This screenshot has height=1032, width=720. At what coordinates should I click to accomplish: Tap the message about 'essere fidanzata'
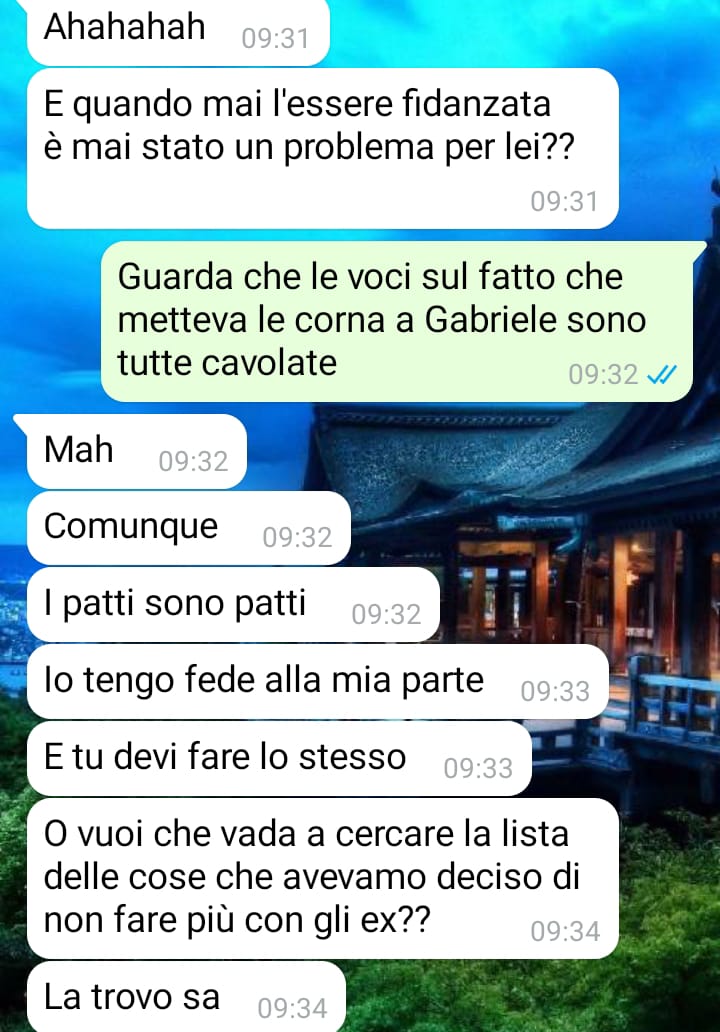pyautogui.click(x=322, y=149)
